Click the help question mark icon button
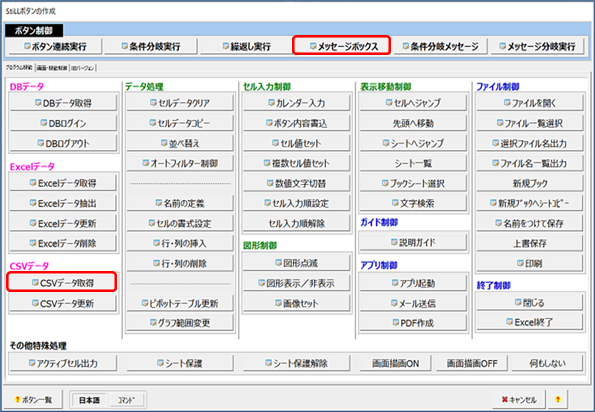 click(557, 399)
